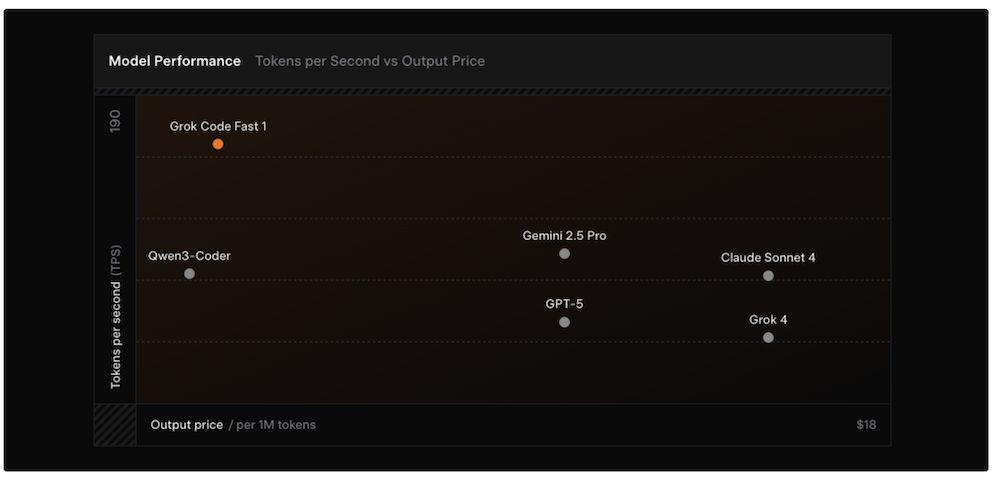Screen dimensions: 1000x483
Task: Click the 190 value on the vertical axis
Action: click(116, 123)
